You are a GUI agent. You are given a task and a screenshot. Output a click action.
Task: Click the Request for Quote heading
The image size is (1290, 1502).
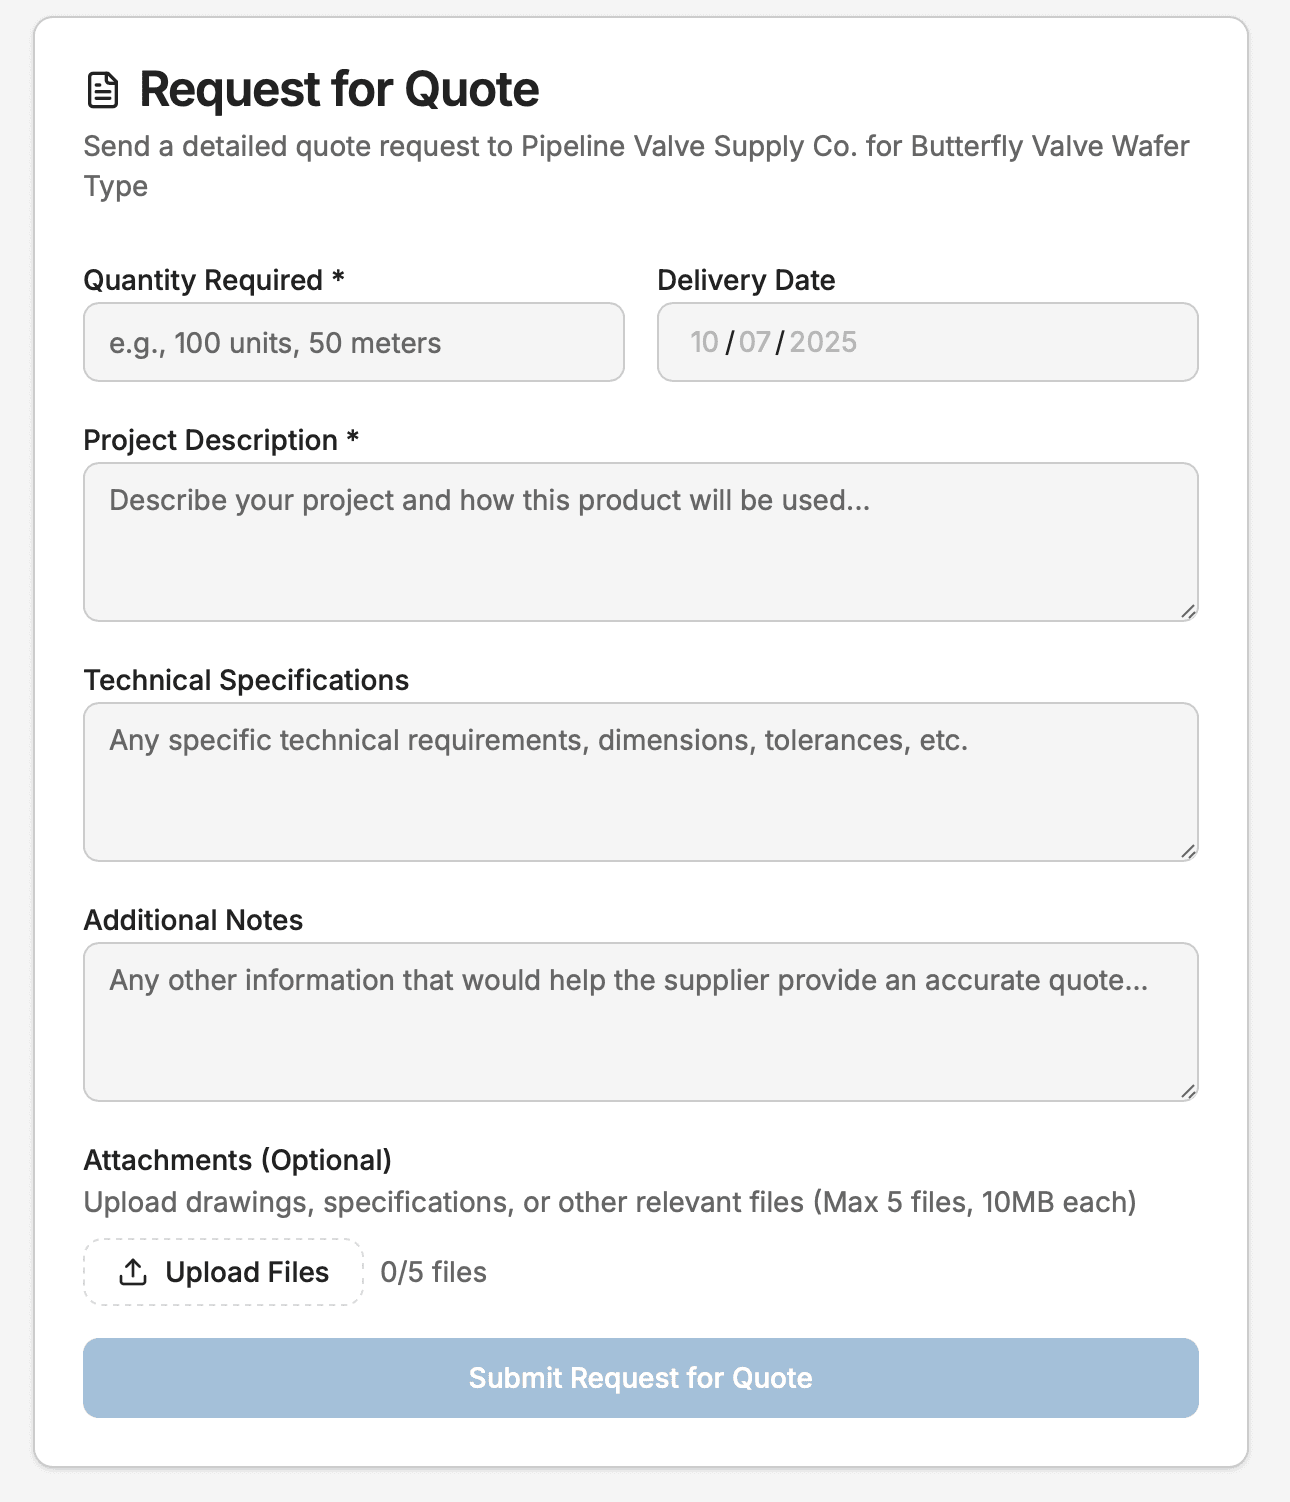338,89
